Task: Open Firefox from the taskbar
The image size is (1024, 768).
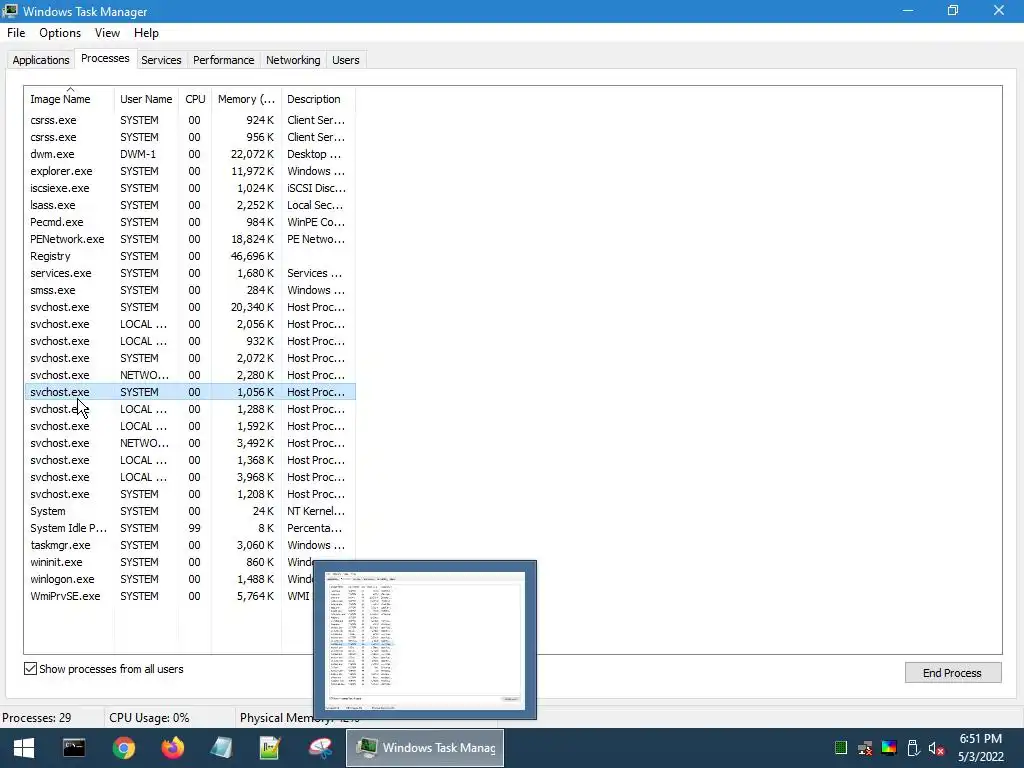Action: point(172,748)
